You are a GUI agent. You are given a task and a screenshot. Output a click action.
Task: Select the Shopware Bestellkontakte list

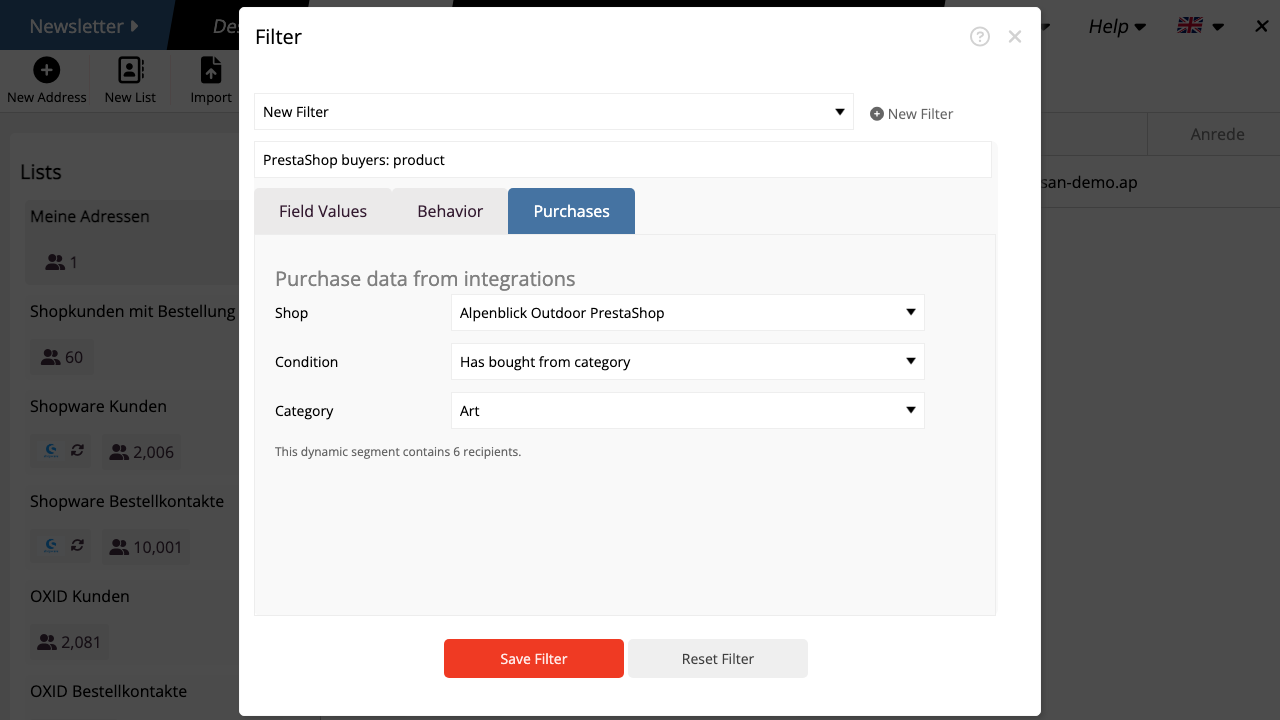click(x=127, y=501)
